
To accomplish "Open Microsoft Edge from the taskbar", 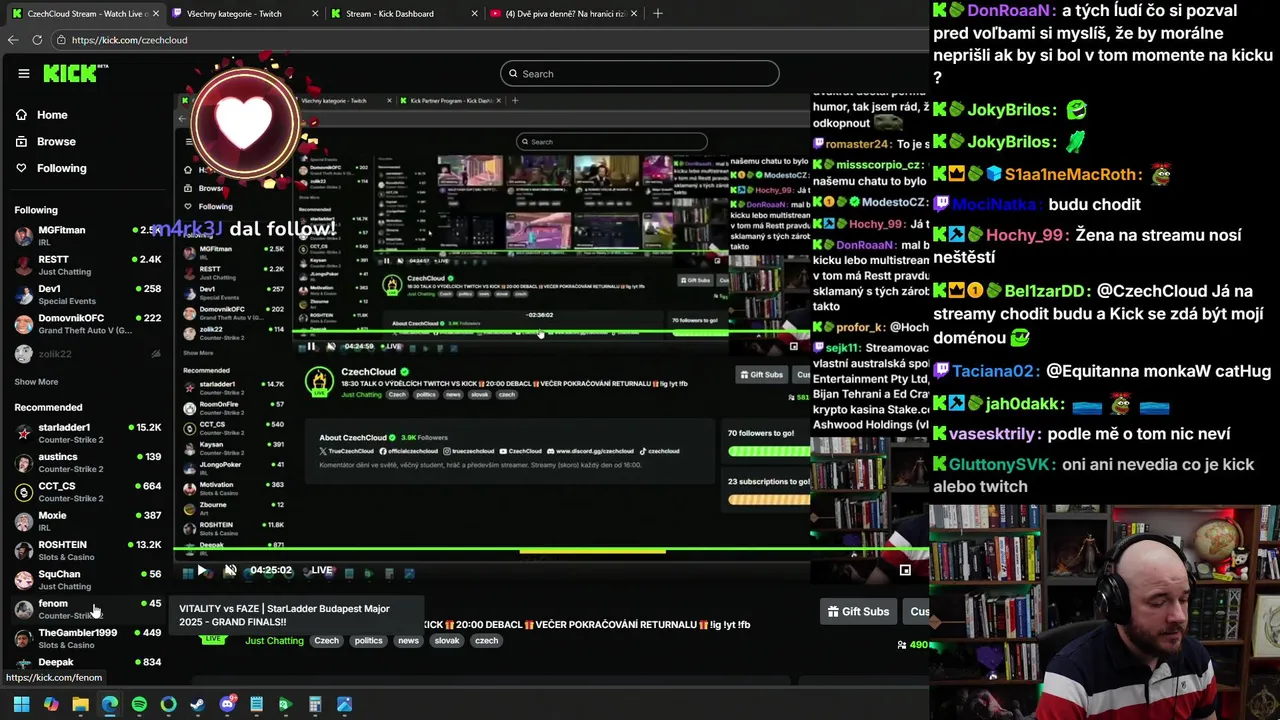I will 109,704.
